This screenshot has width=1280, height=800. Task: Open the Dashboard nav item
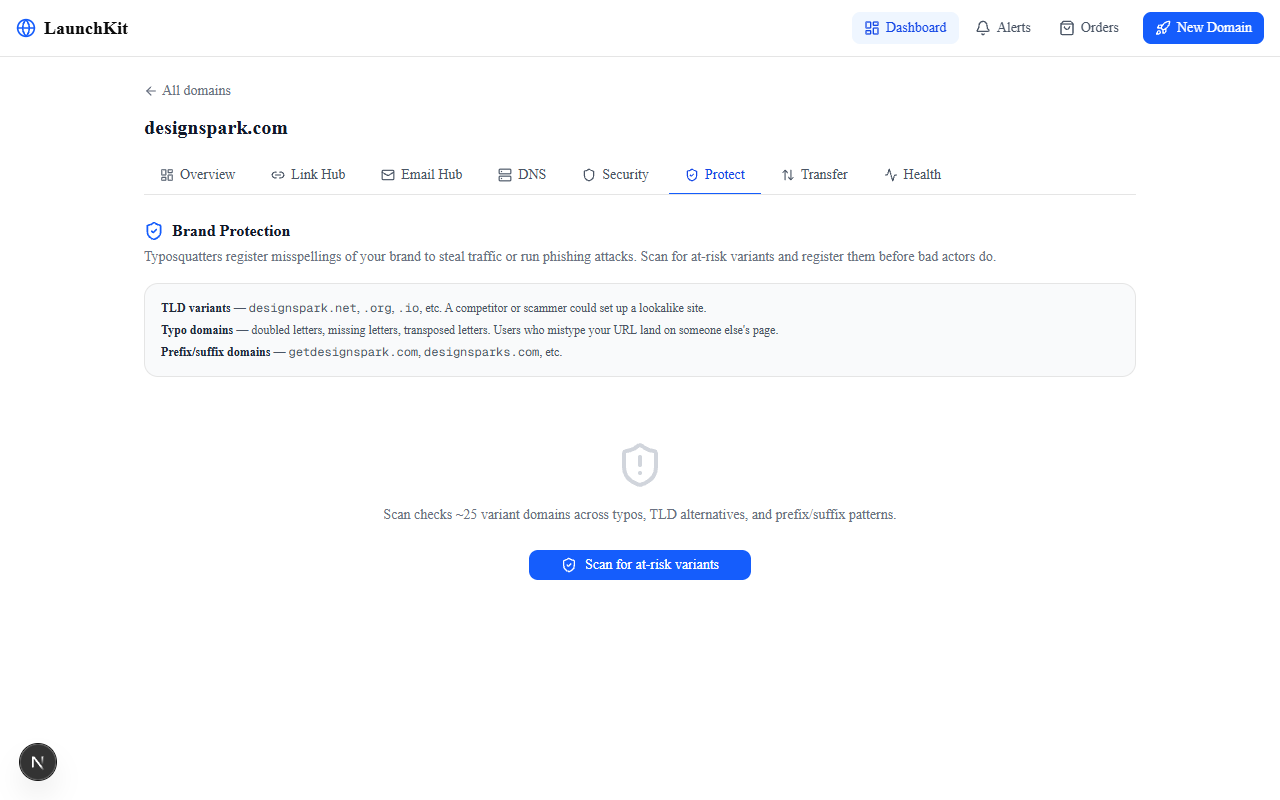905,28
